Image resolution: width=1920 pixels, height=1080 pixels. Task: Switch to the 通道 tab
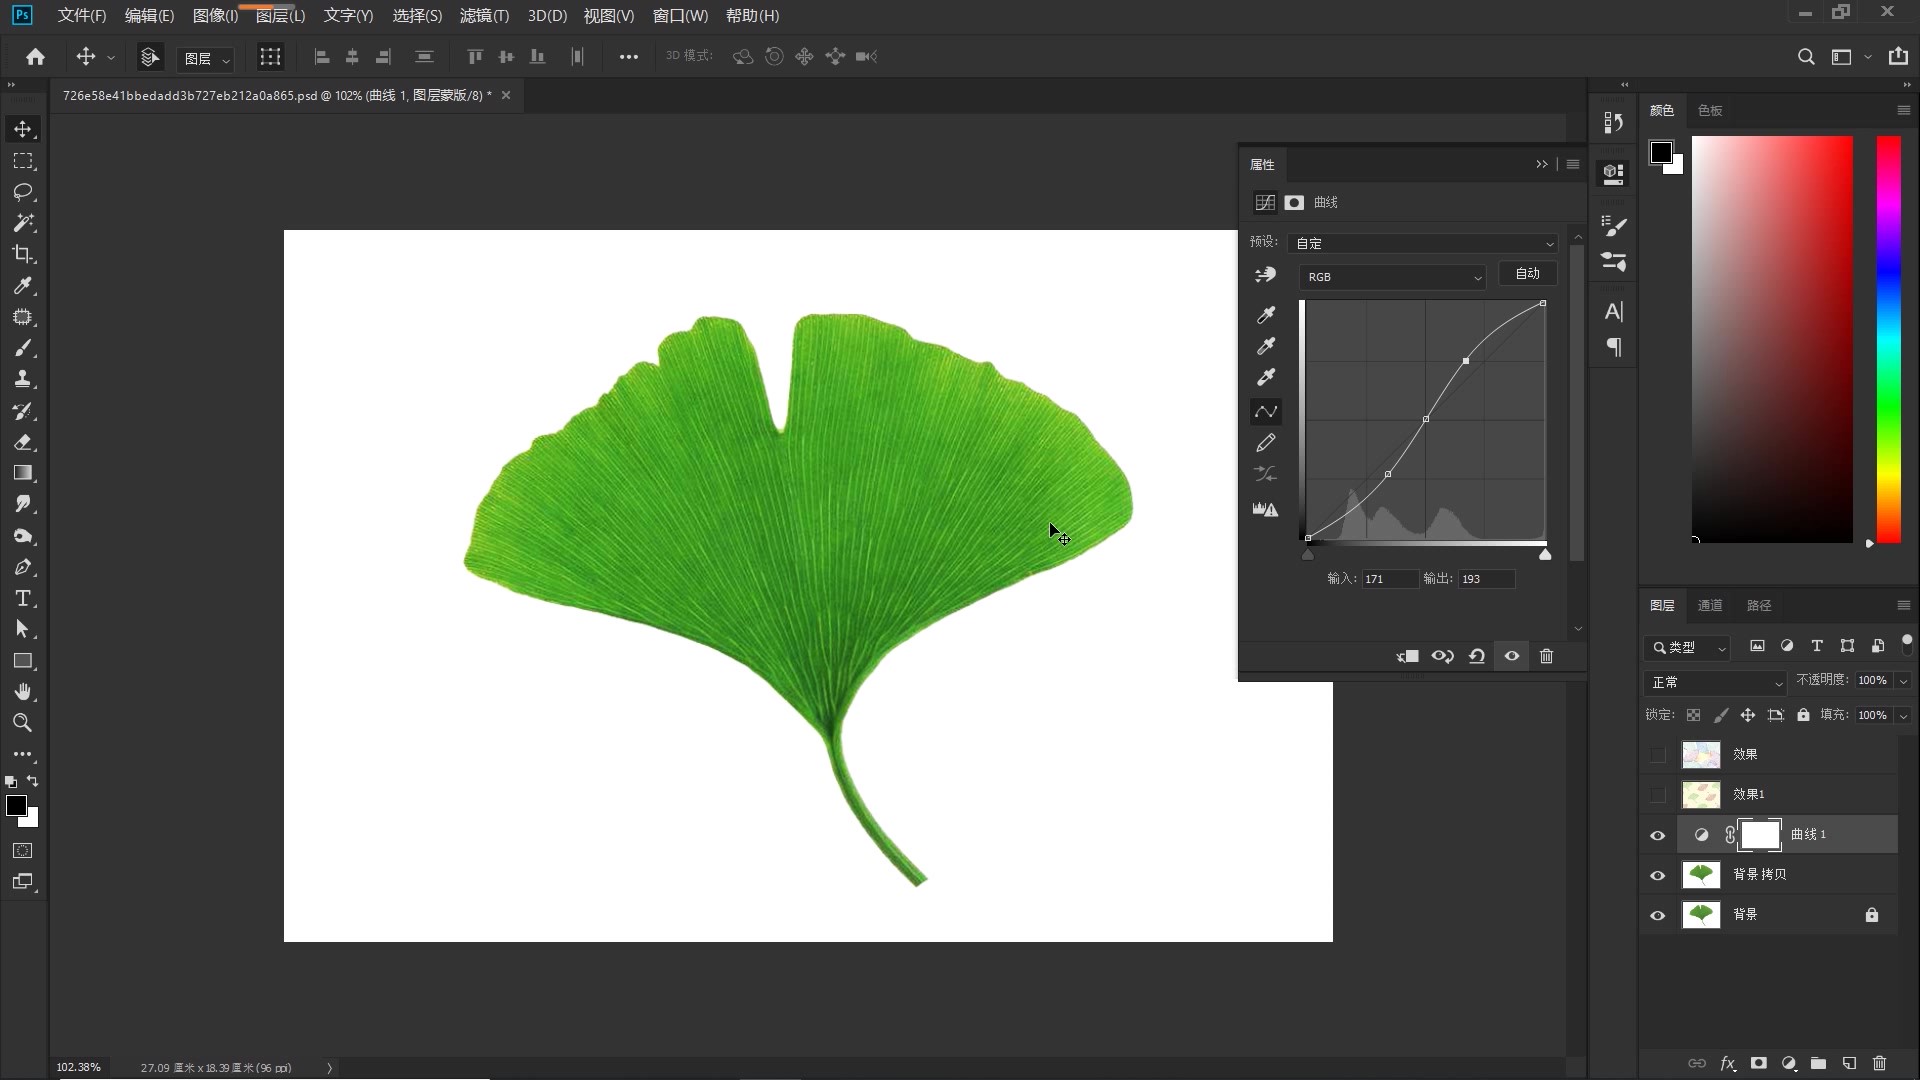[1709, 605]
